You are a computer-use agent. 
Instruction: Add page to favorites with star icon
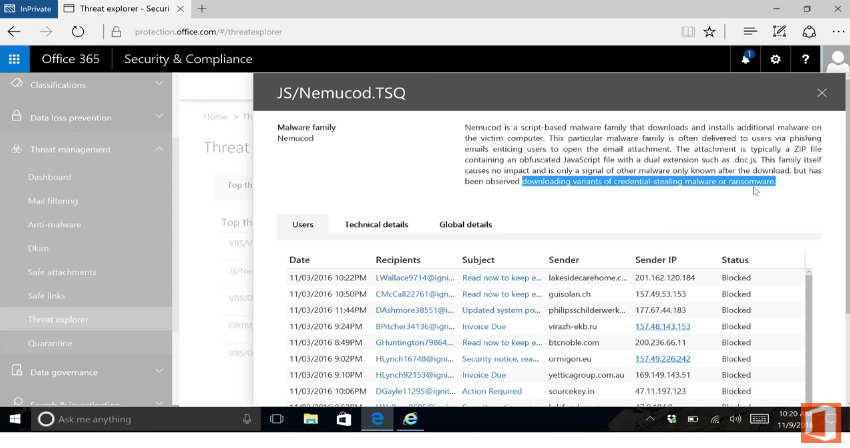coord(709,31)
